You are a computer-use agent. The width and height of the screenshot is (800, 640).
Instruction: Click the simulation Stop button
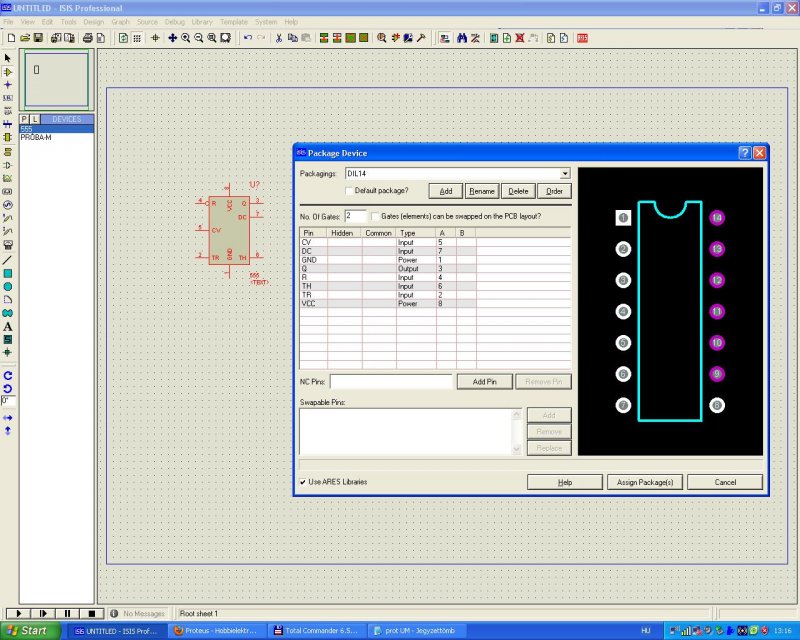click(92, 613)
